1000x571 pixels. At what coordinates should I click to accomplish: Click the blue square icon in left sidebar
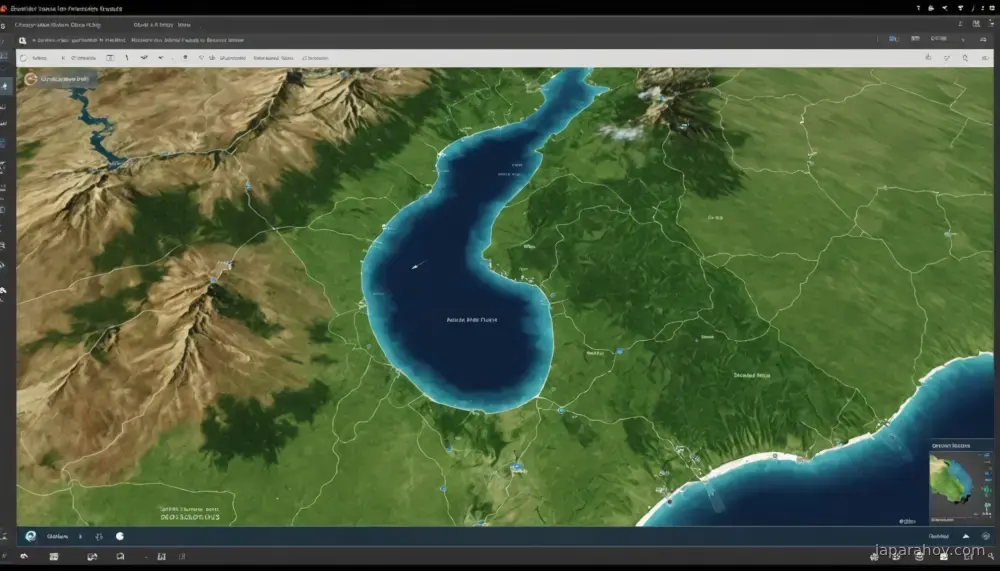click(x=3, y=142)
